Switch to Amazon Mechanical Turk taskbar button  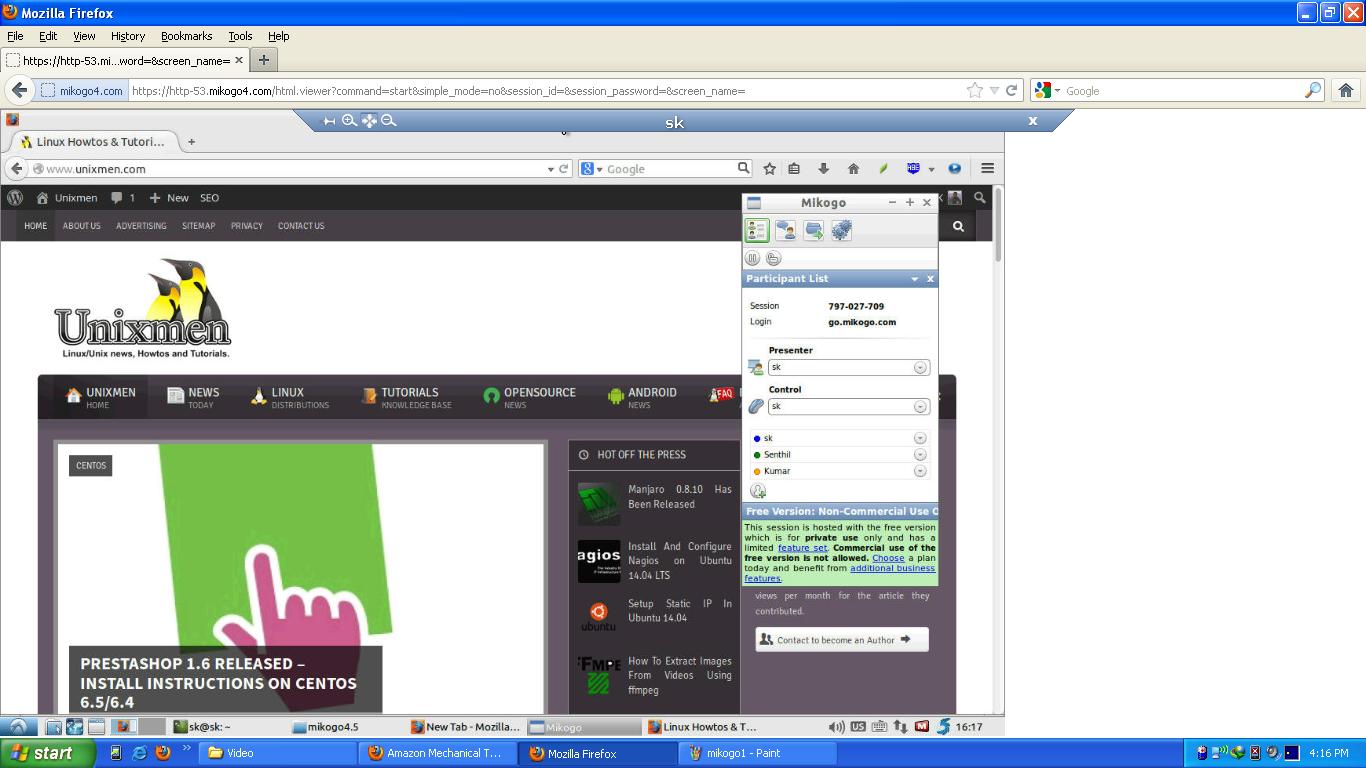pos(438,753)
